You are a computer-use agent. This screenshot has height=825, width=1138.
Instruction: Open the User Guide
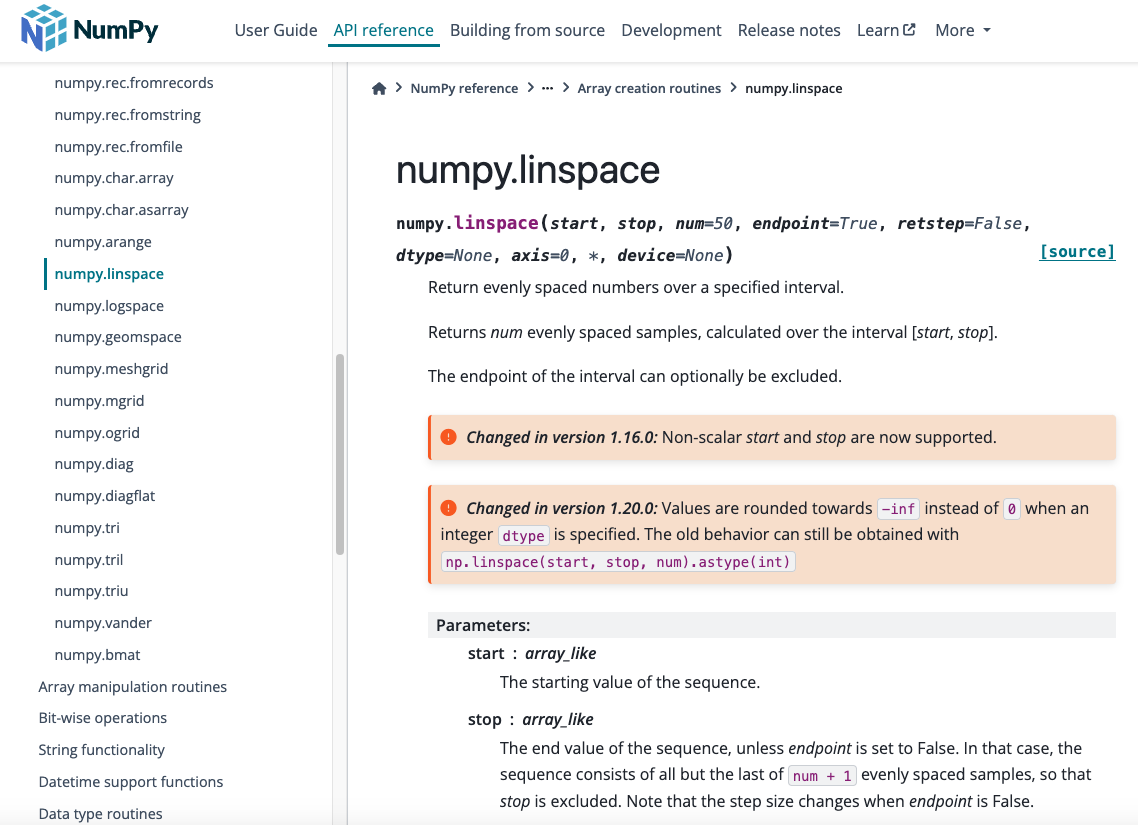pos(276,30)
